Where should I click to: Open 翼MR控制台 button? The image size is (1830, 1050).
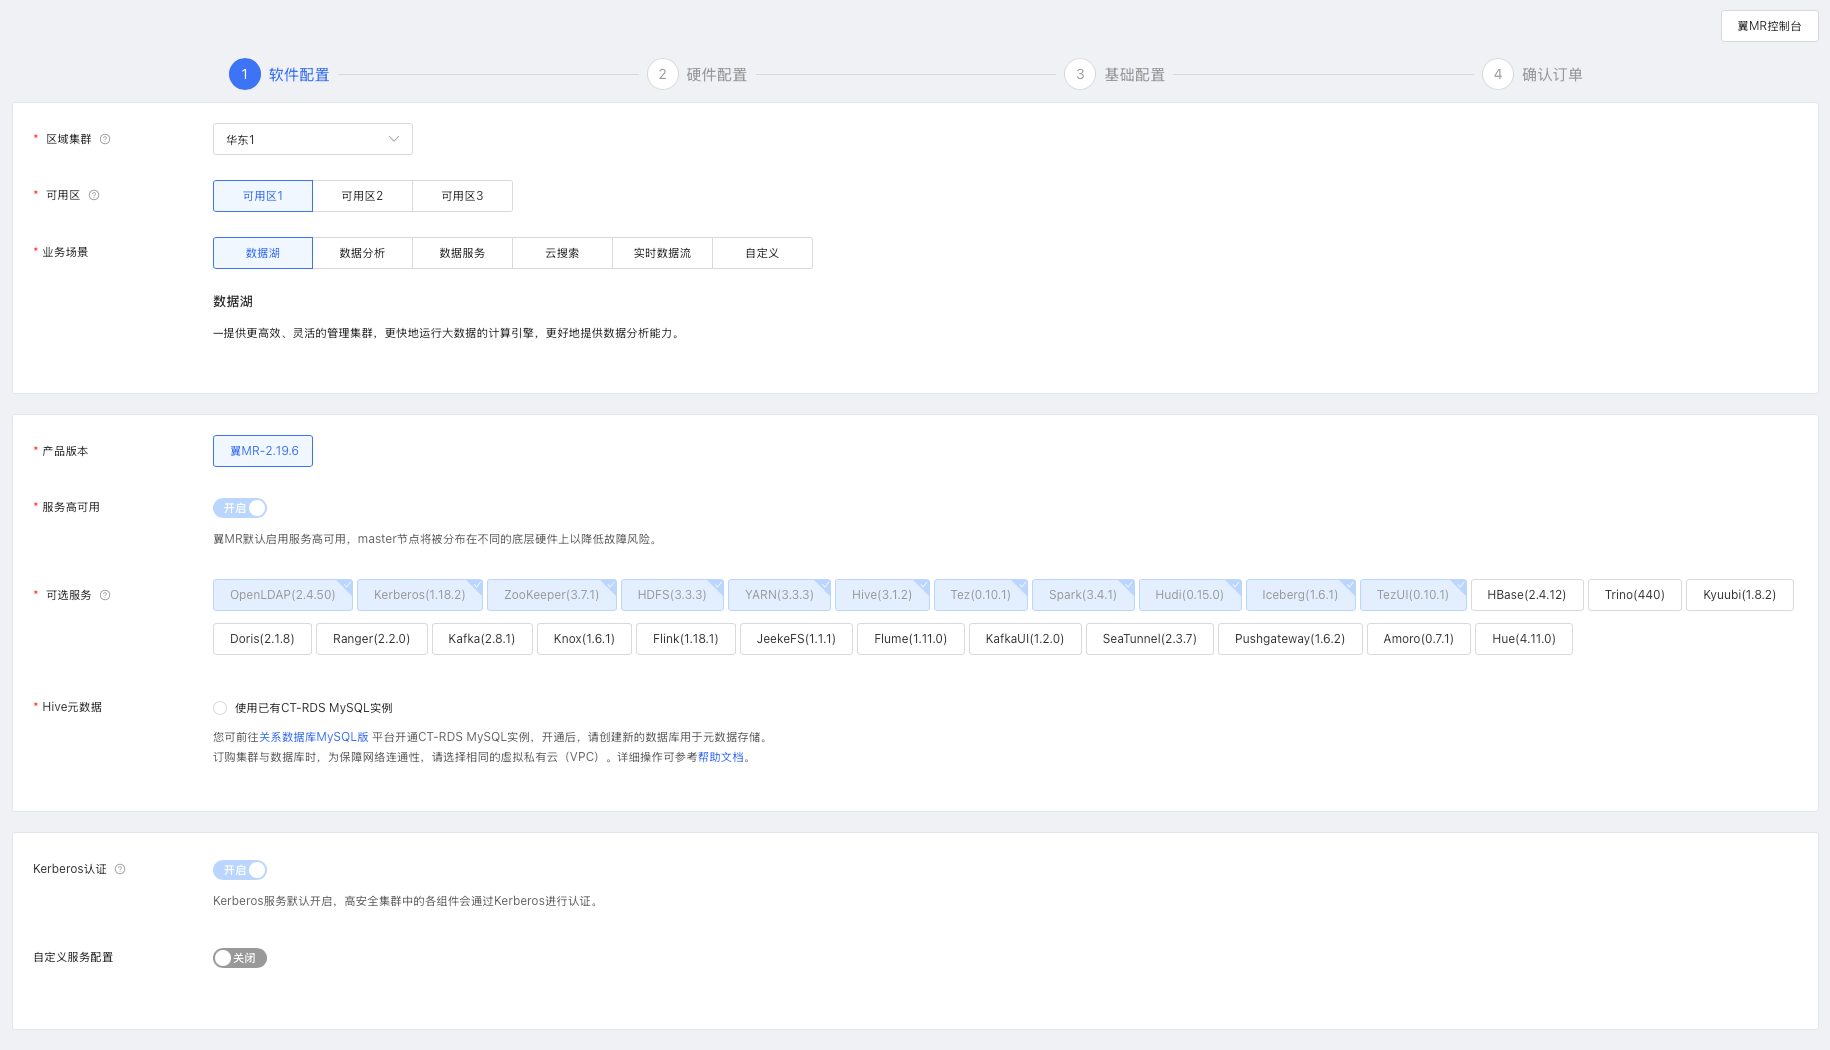click(x=1768, y=26)
